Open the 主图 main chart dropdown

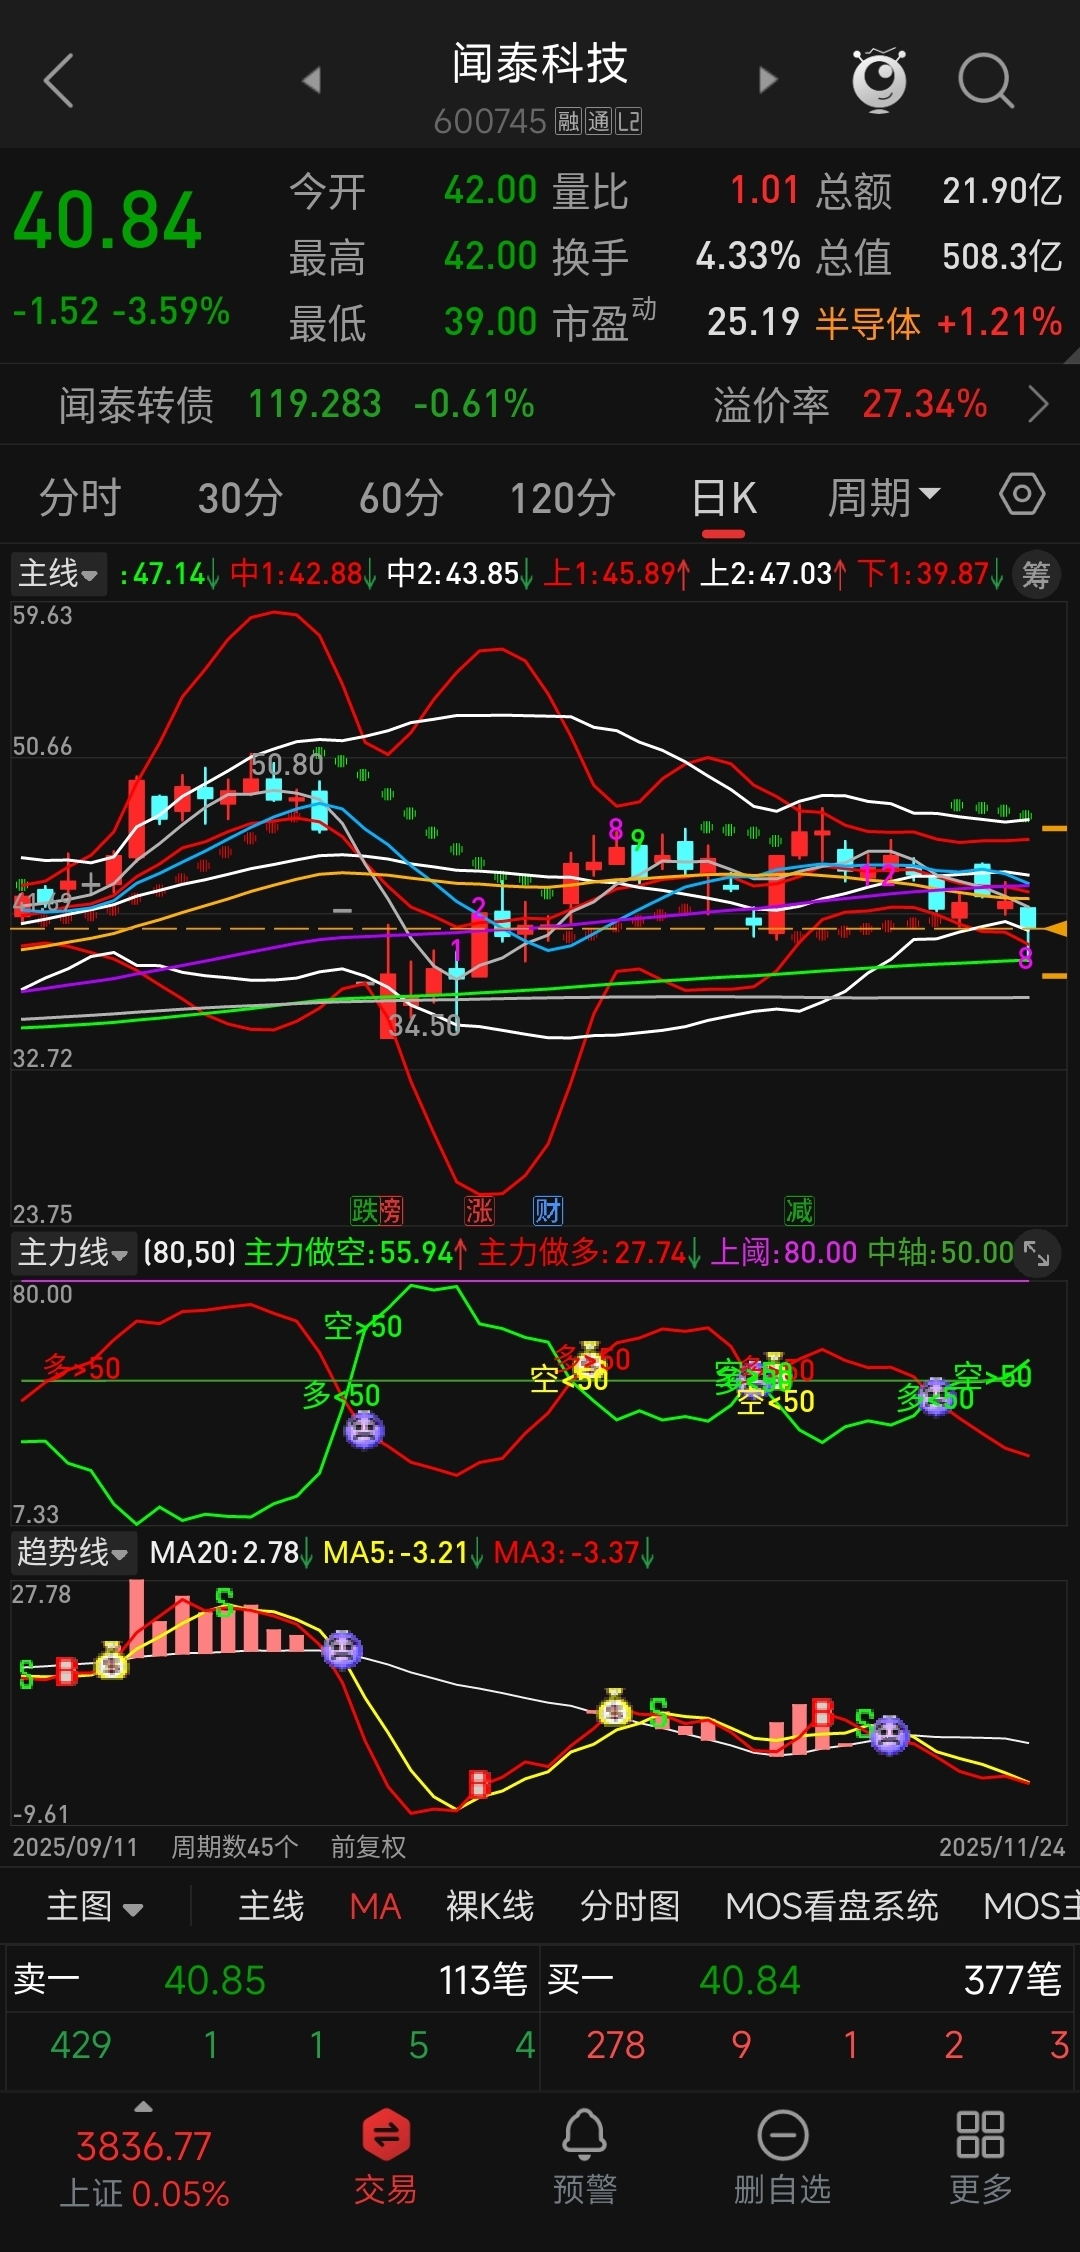[95, 1906]
